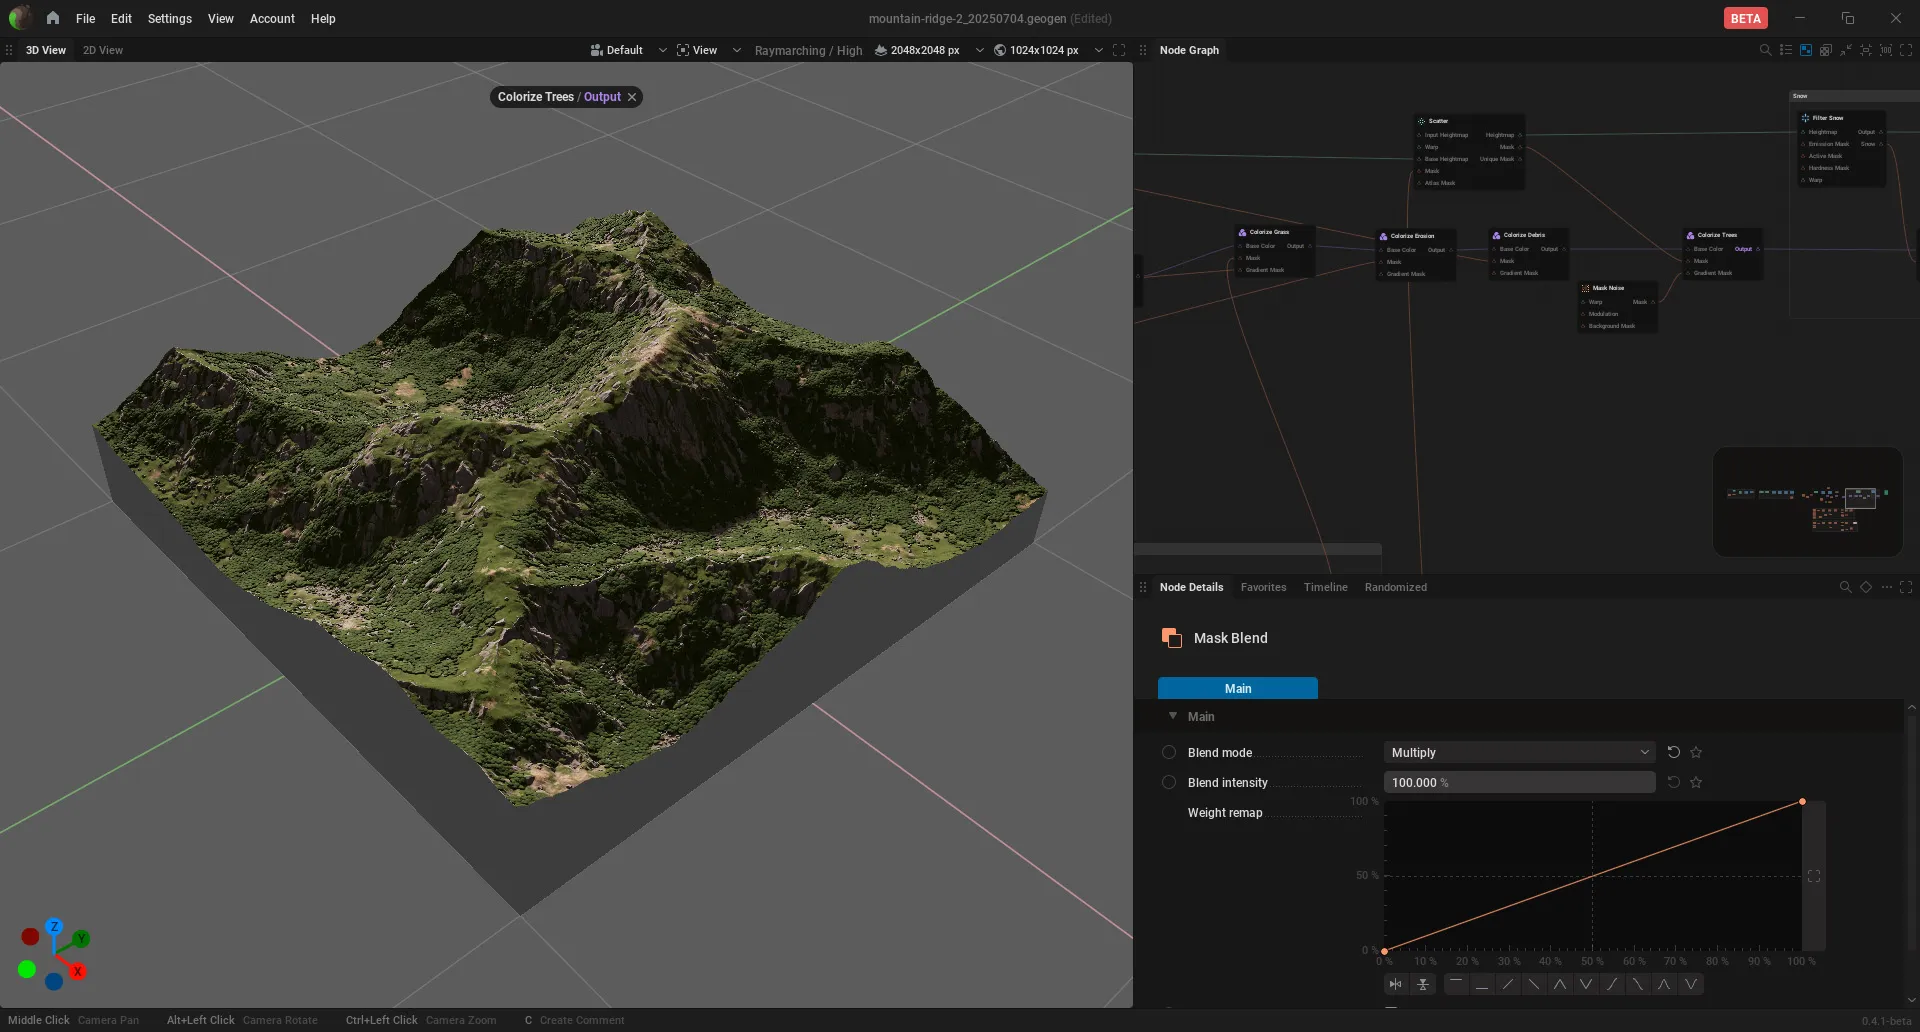Favorite the Blend intensity parameter
This screenshot has height=1032, width=1920.
pos(1696,782)
